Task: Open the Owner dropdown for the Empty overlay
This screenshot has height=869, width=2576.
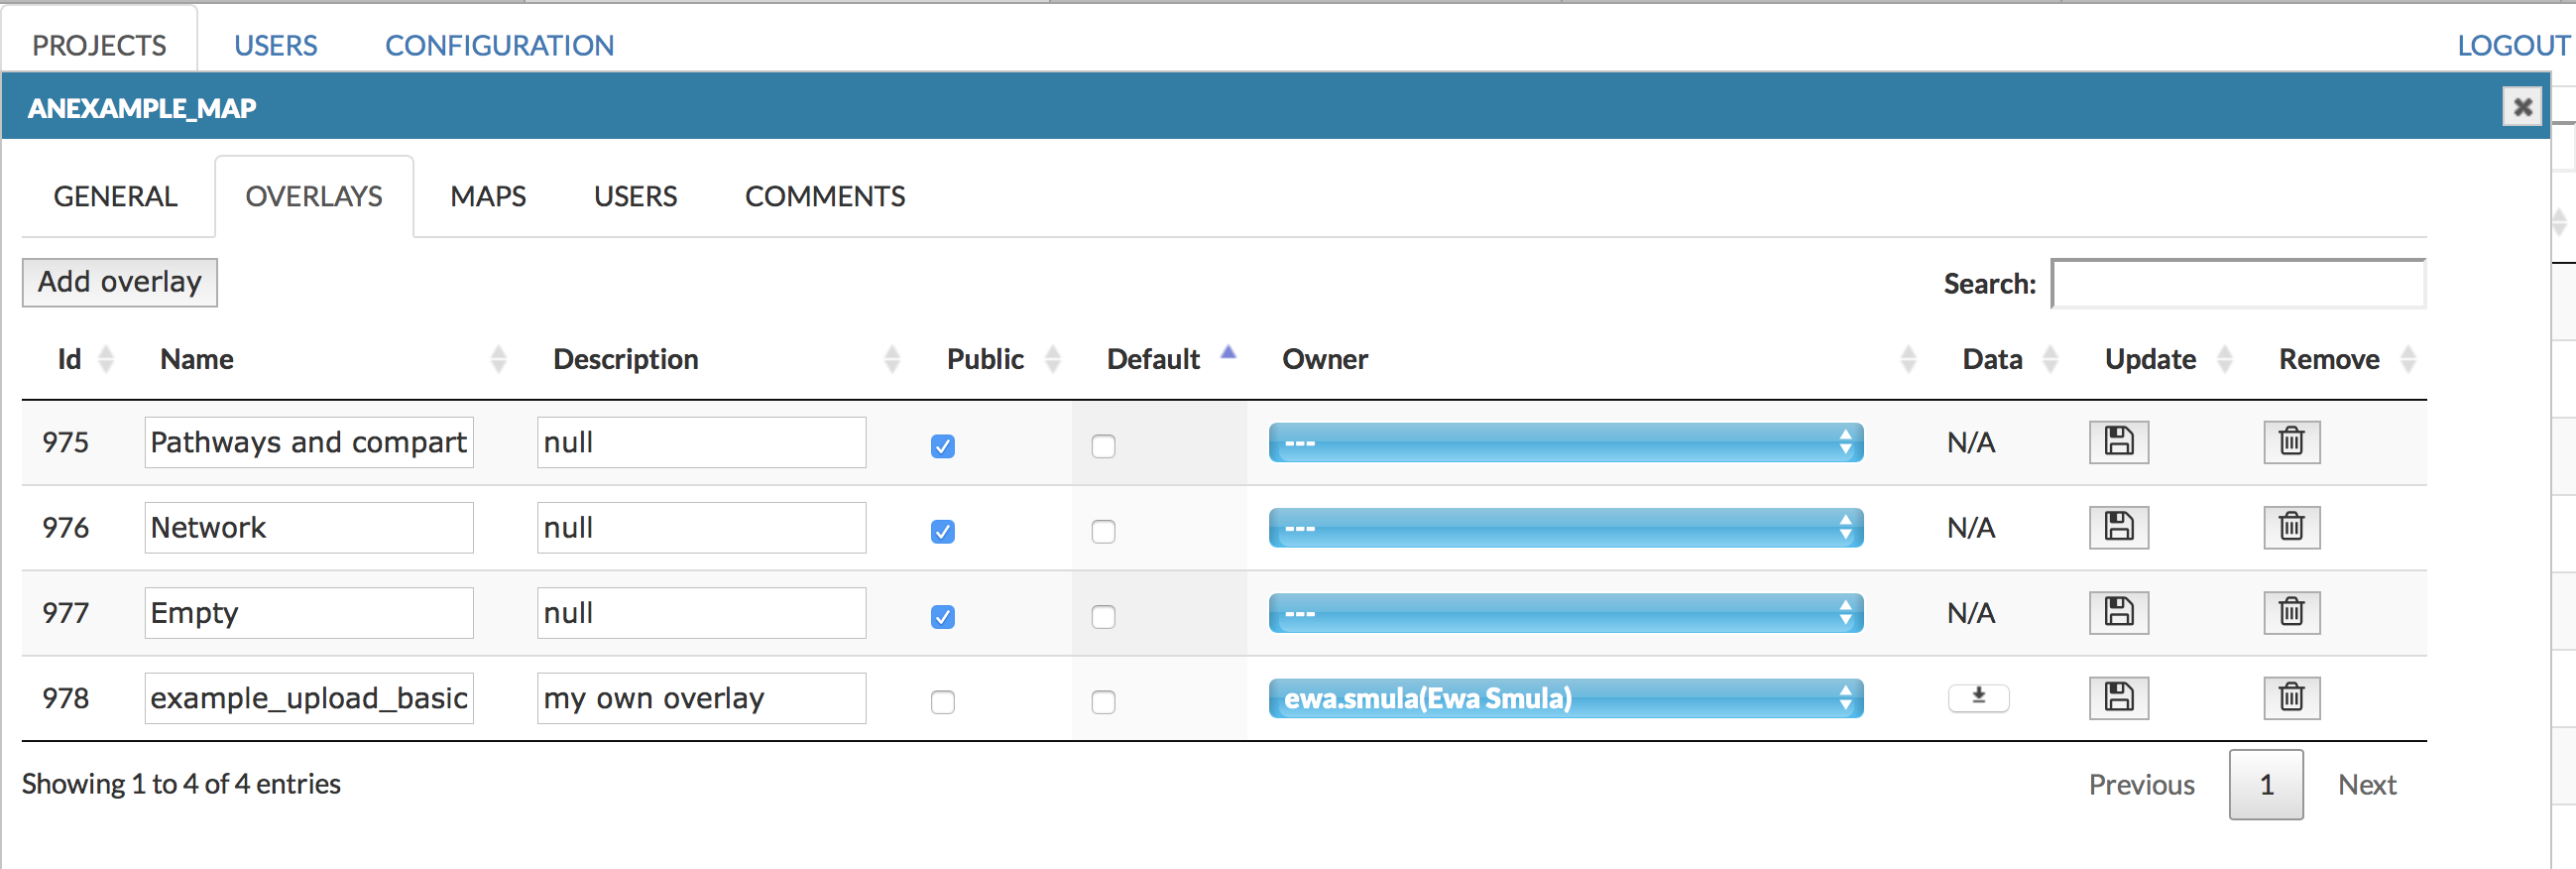Action: pos(1565,613)
